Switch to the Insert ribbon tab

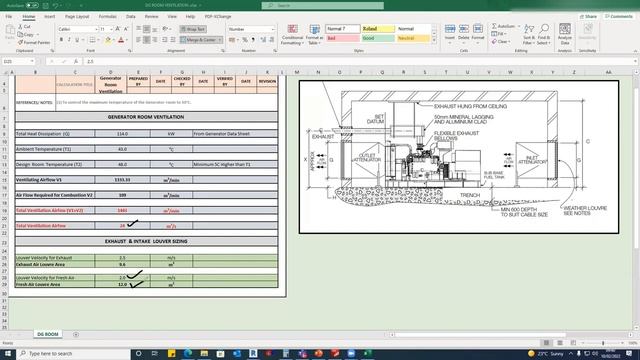point(49,16)
